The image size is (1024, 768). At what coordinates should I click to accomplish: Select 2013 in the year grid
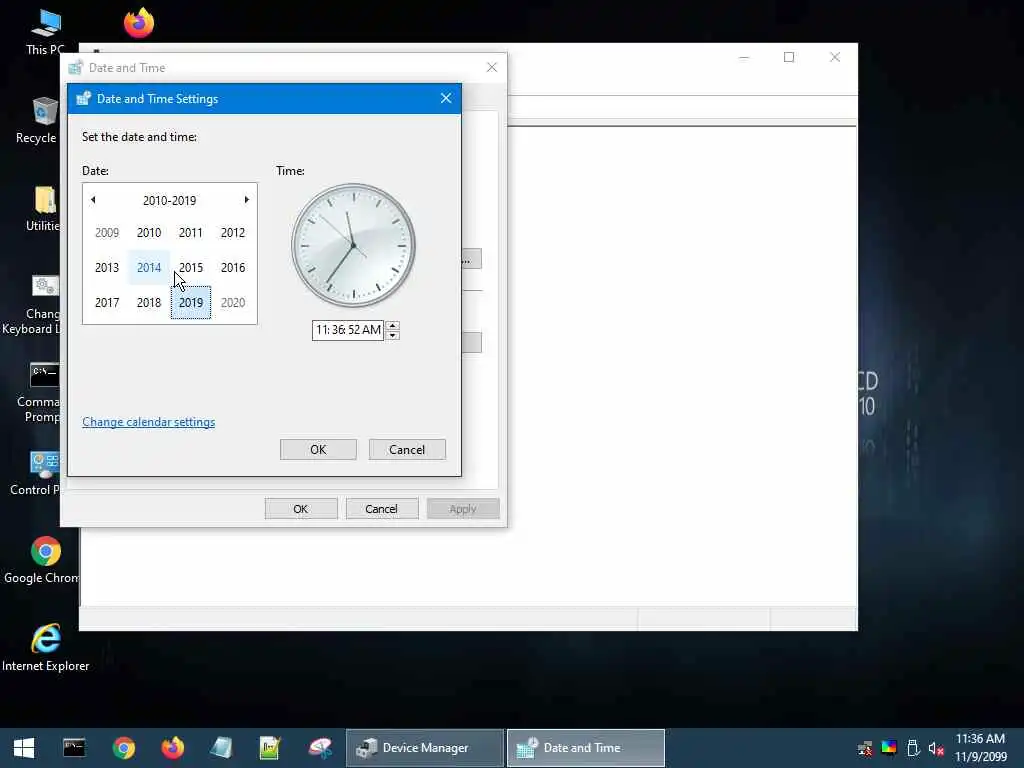pos(107,268)
